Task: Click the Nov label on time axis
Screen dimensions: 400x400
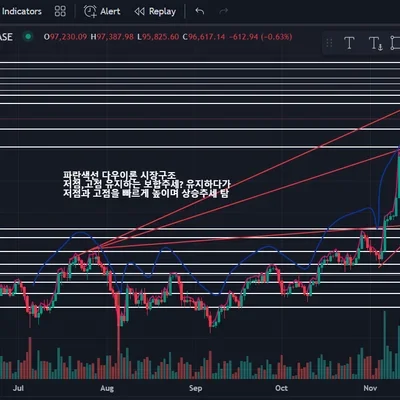Action: [x=370, y=388]
